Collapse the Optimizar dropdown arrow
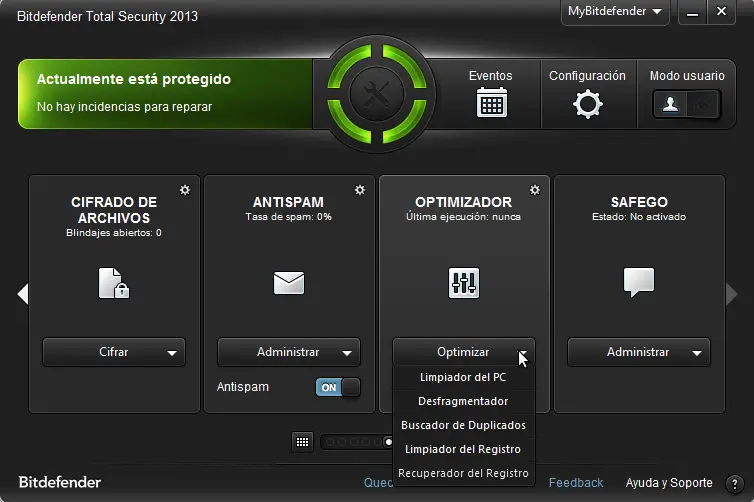754x502 pixels. pyautogui.click(x=522, y=353)
